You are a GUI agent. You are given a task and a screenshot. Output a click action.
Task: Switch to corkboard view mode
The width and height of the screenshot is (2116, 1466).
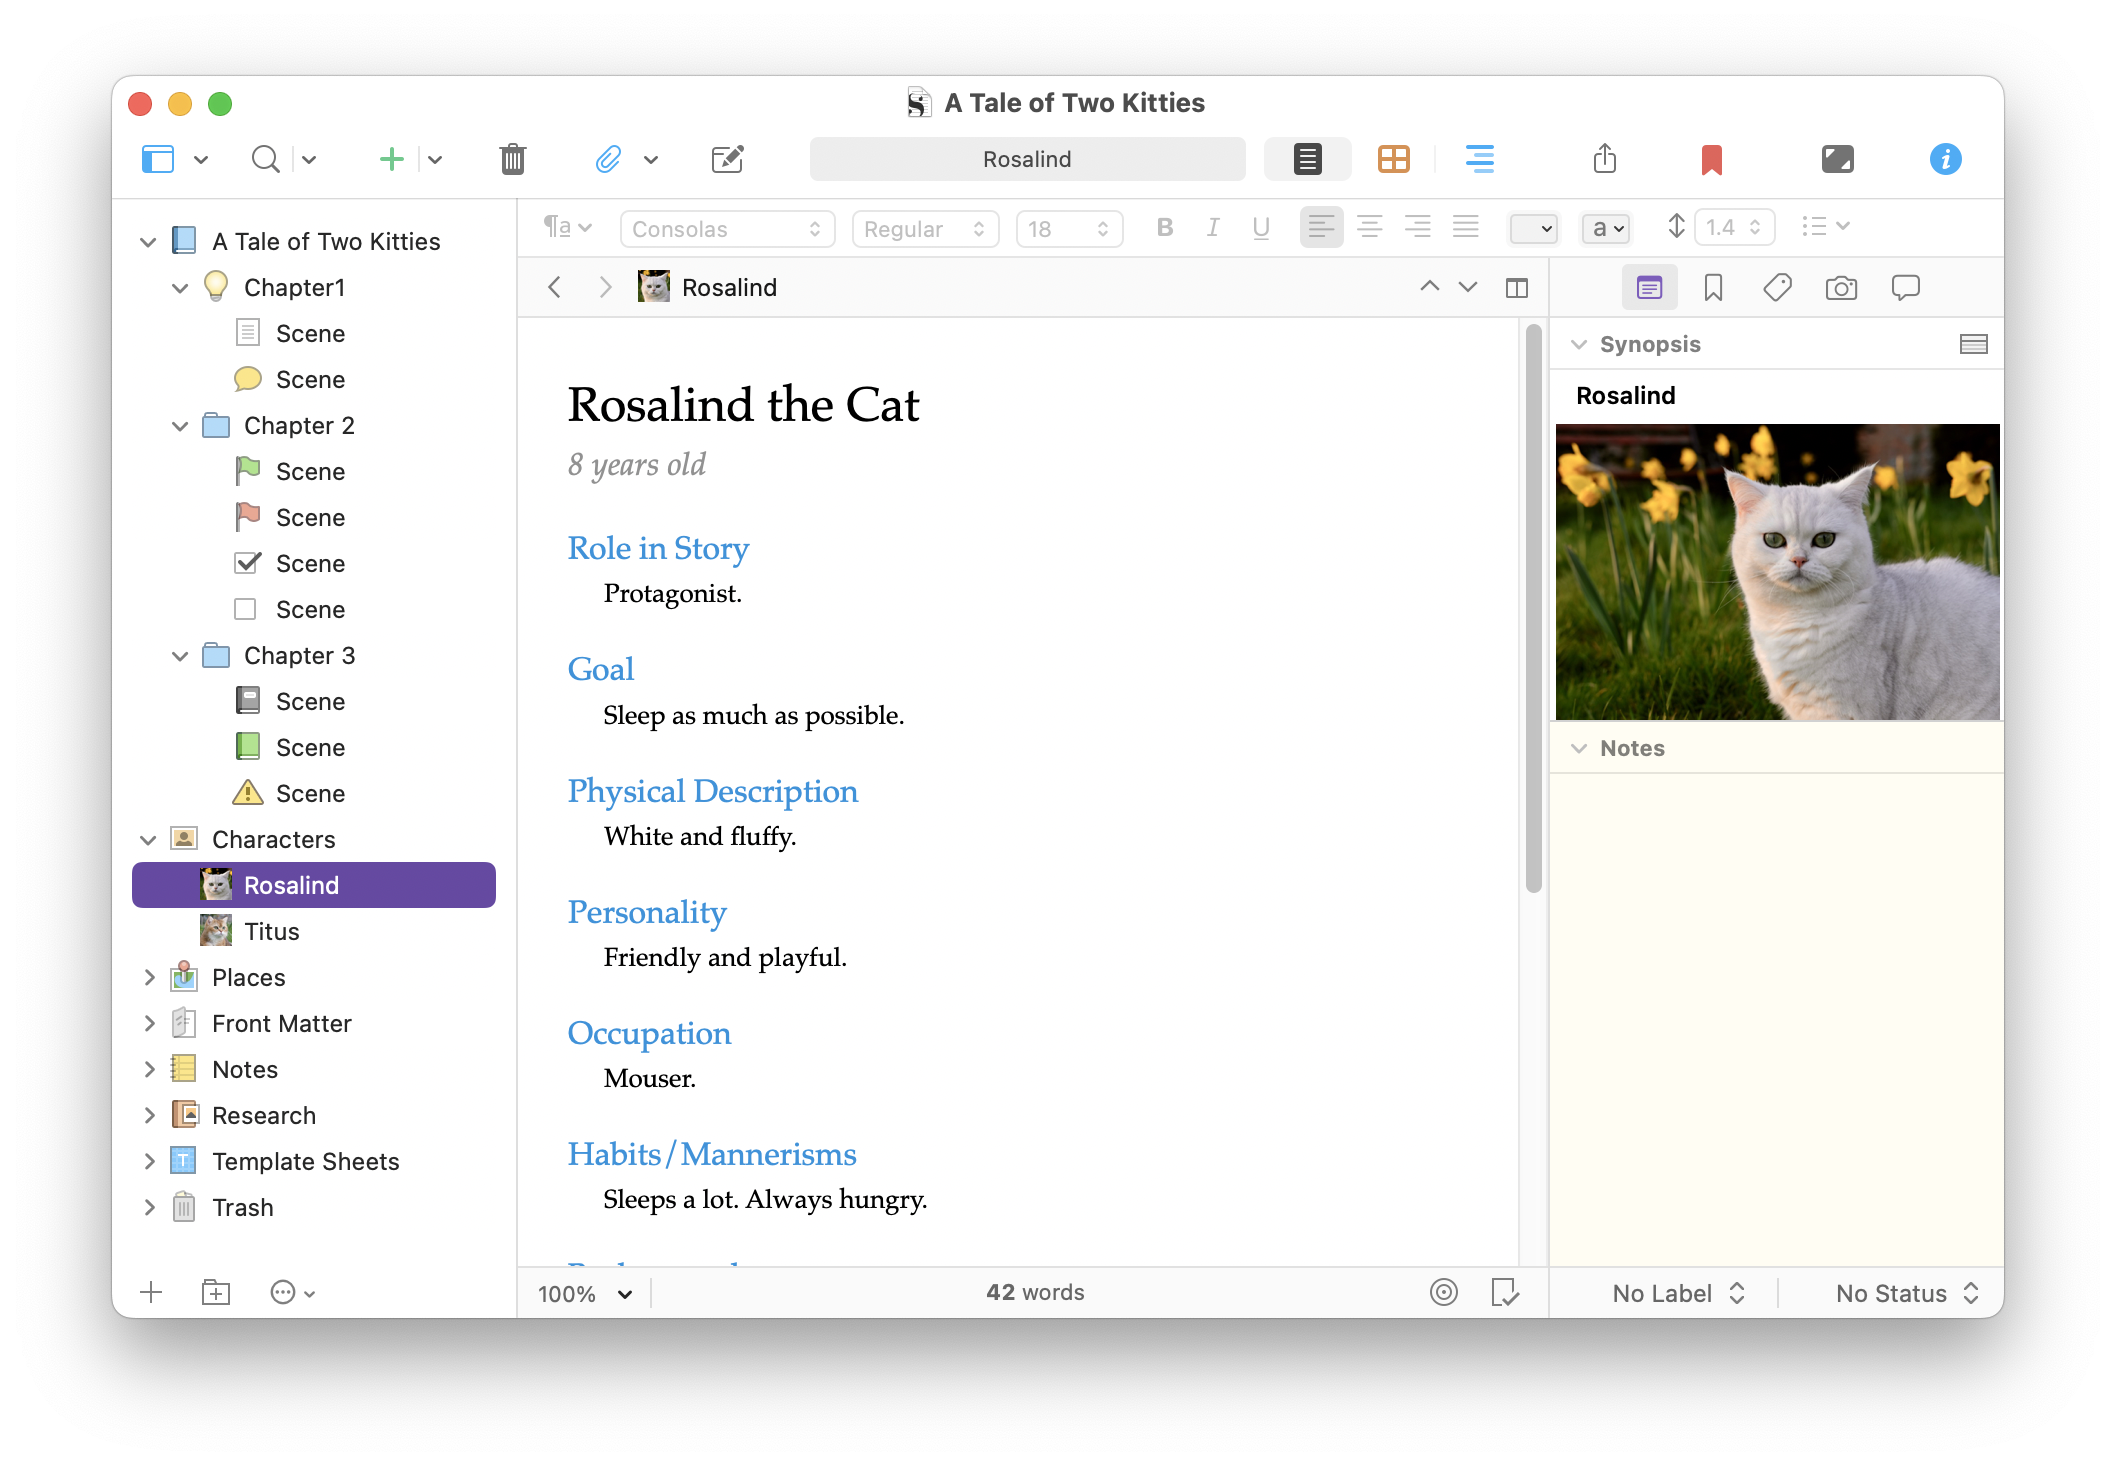(1393, 159)
